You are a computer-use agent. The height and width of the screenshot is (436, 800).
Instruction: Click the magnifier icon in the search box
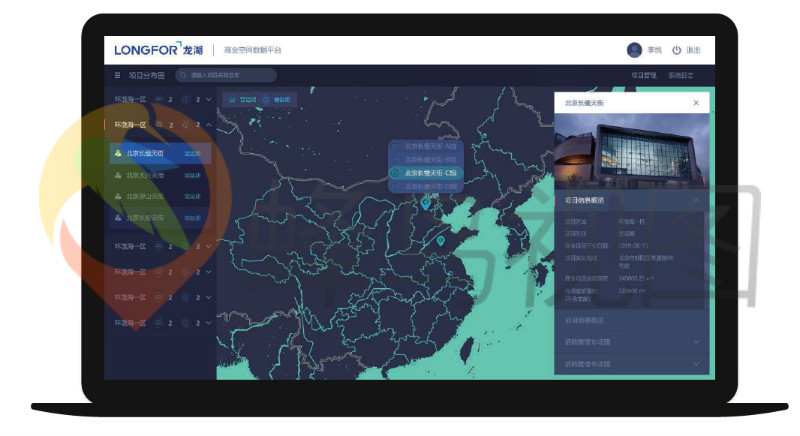click(183, 75)
